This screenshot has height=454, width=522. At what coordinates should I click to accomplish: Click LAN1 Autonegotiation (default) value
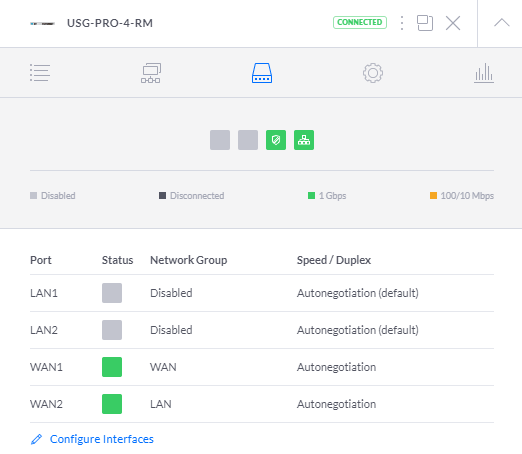point(358,293)
